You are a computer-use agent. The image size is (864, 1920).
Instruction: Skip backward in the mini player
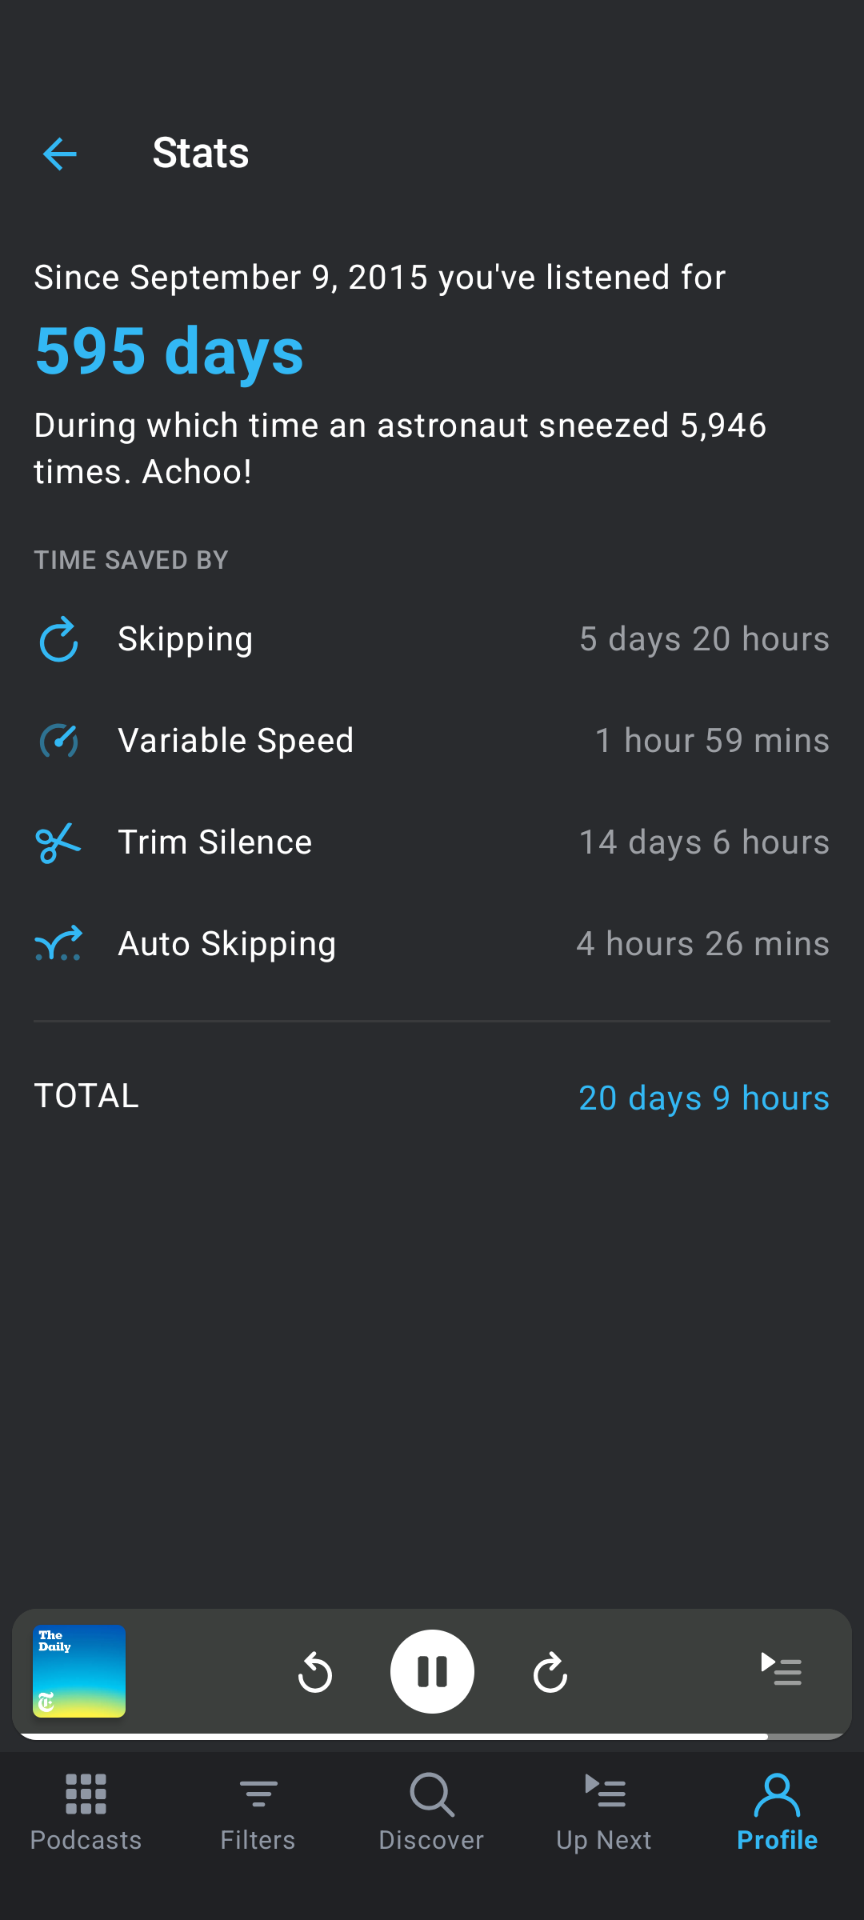click(315, 1672)
